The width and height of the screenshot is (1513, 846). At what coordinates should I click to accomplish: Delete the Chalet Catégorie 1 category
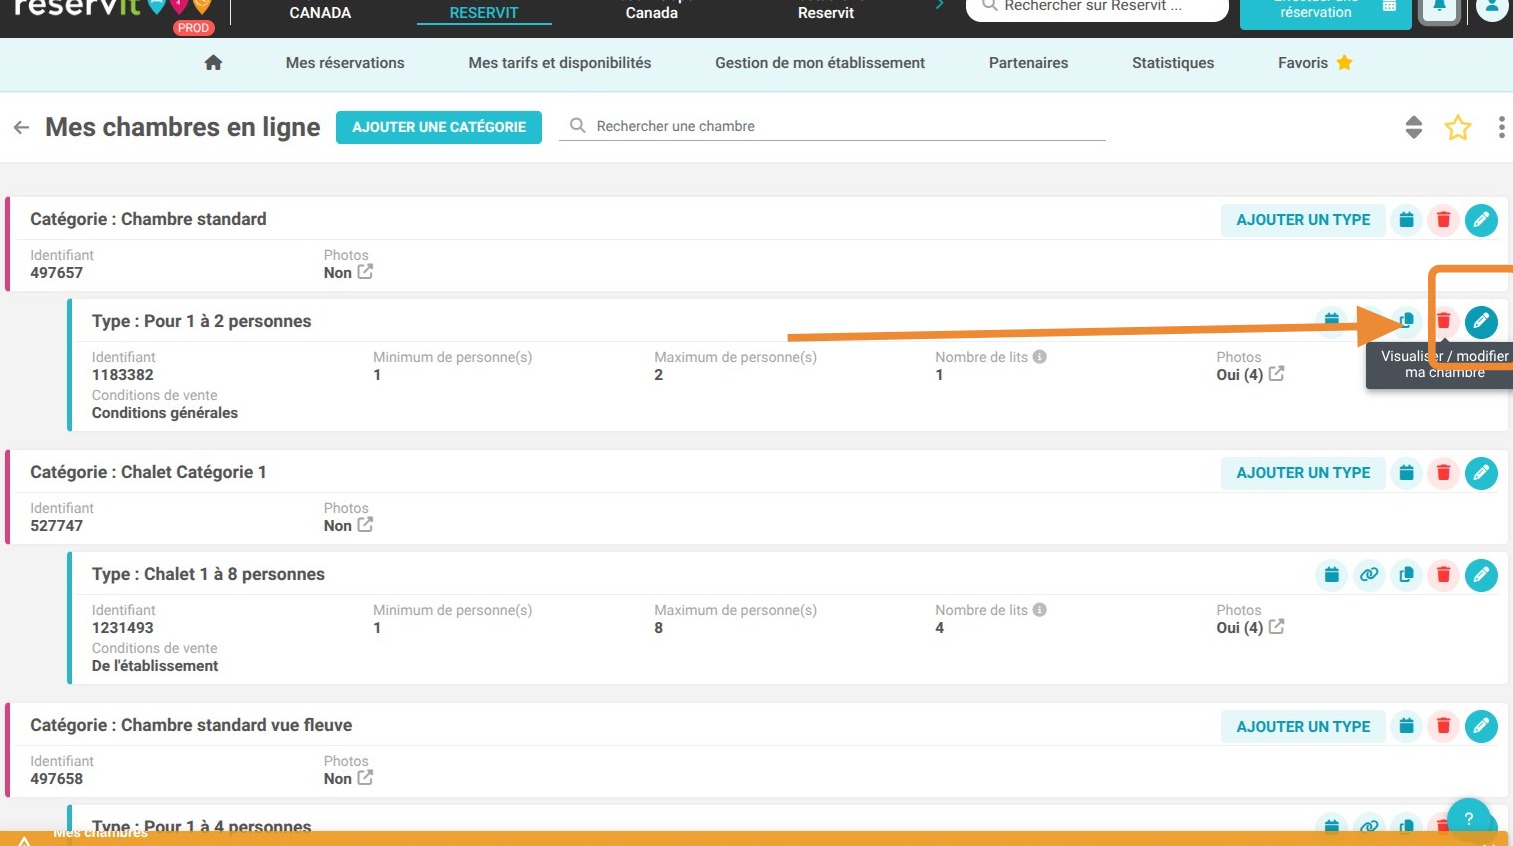tap(1443, 473)
